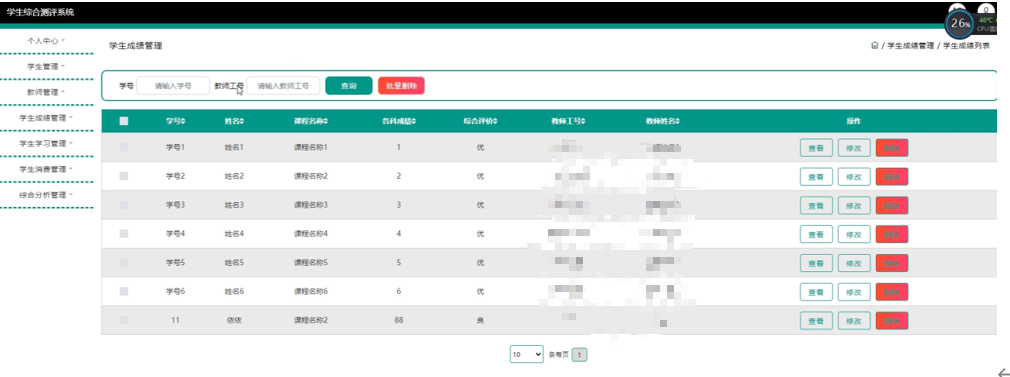Focus the 请输入学号 input field
1010x377 pixels.
point(173,86)
